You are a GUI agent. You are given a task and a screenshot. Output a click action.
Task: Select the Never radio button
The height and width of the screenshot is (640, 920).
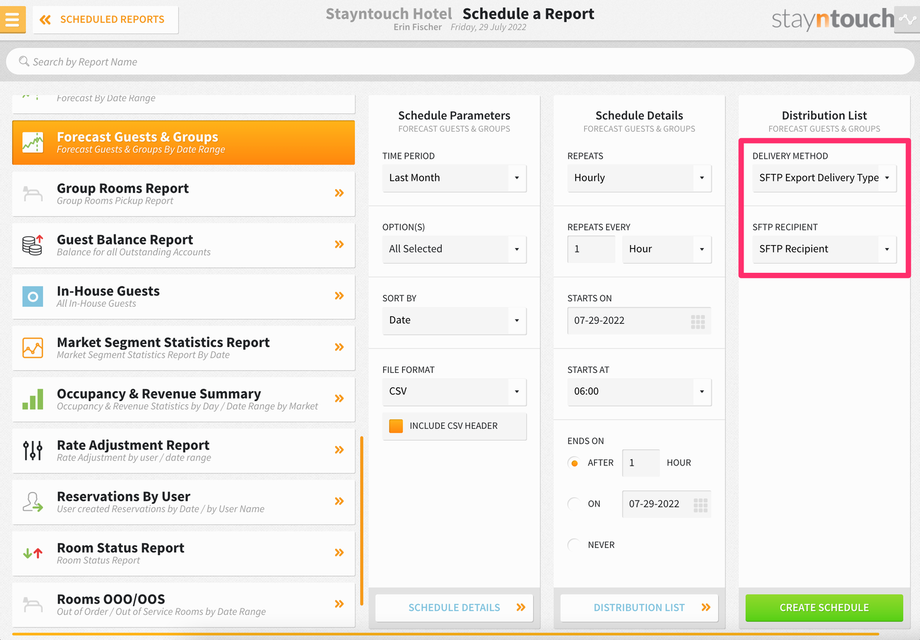pyautogui.click(x=574, y=545)
